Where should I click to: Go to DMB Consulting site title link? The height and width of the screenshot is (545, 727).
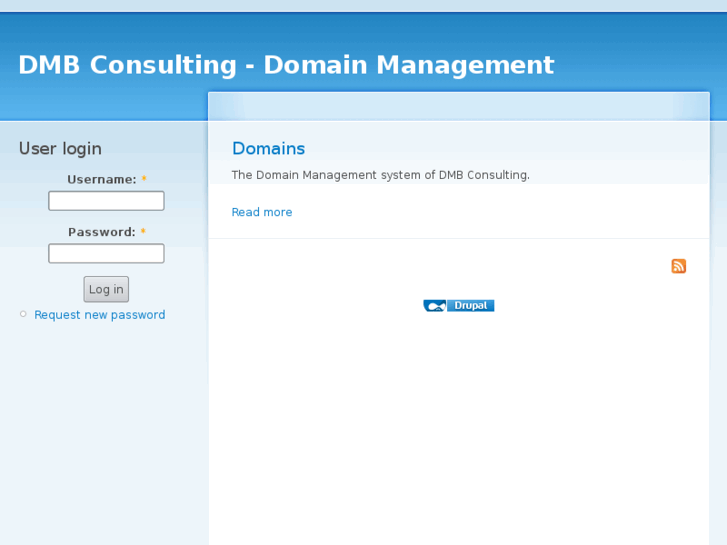(x=286, y=65)
